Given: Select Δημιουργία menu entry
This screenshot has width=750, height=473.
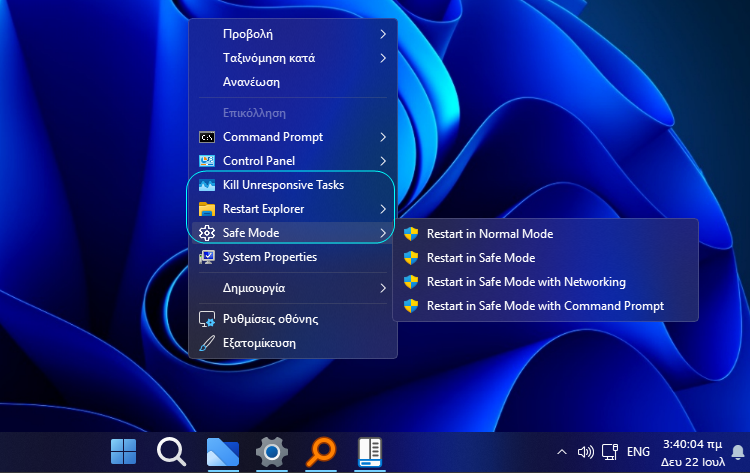Looking at the screenshot, I should (x=293, y=288).
